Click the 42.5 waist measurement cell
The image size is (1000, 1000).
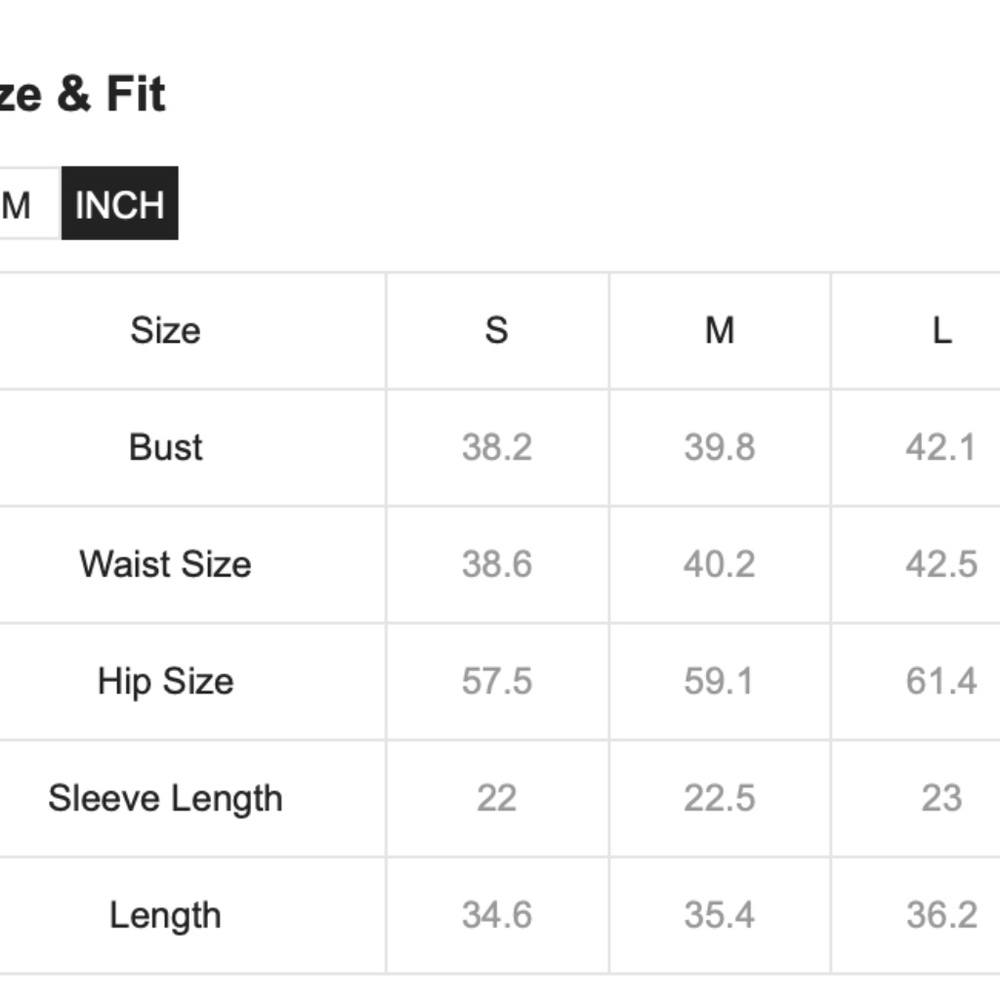click(x=941, y=564)
